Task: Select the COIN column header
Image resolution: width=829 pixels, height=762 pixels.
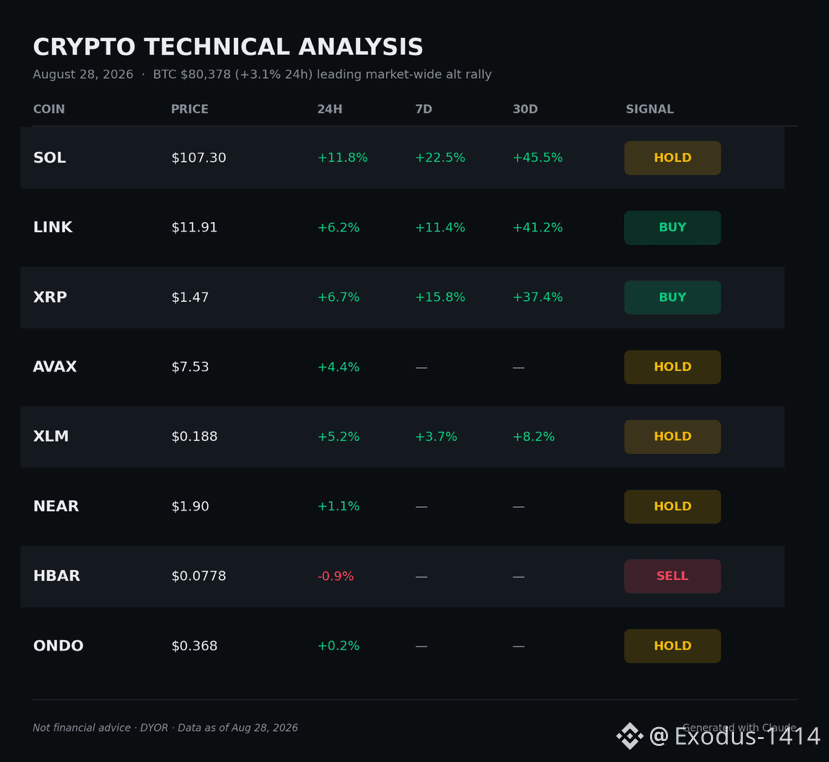Action: pos(49,109)
